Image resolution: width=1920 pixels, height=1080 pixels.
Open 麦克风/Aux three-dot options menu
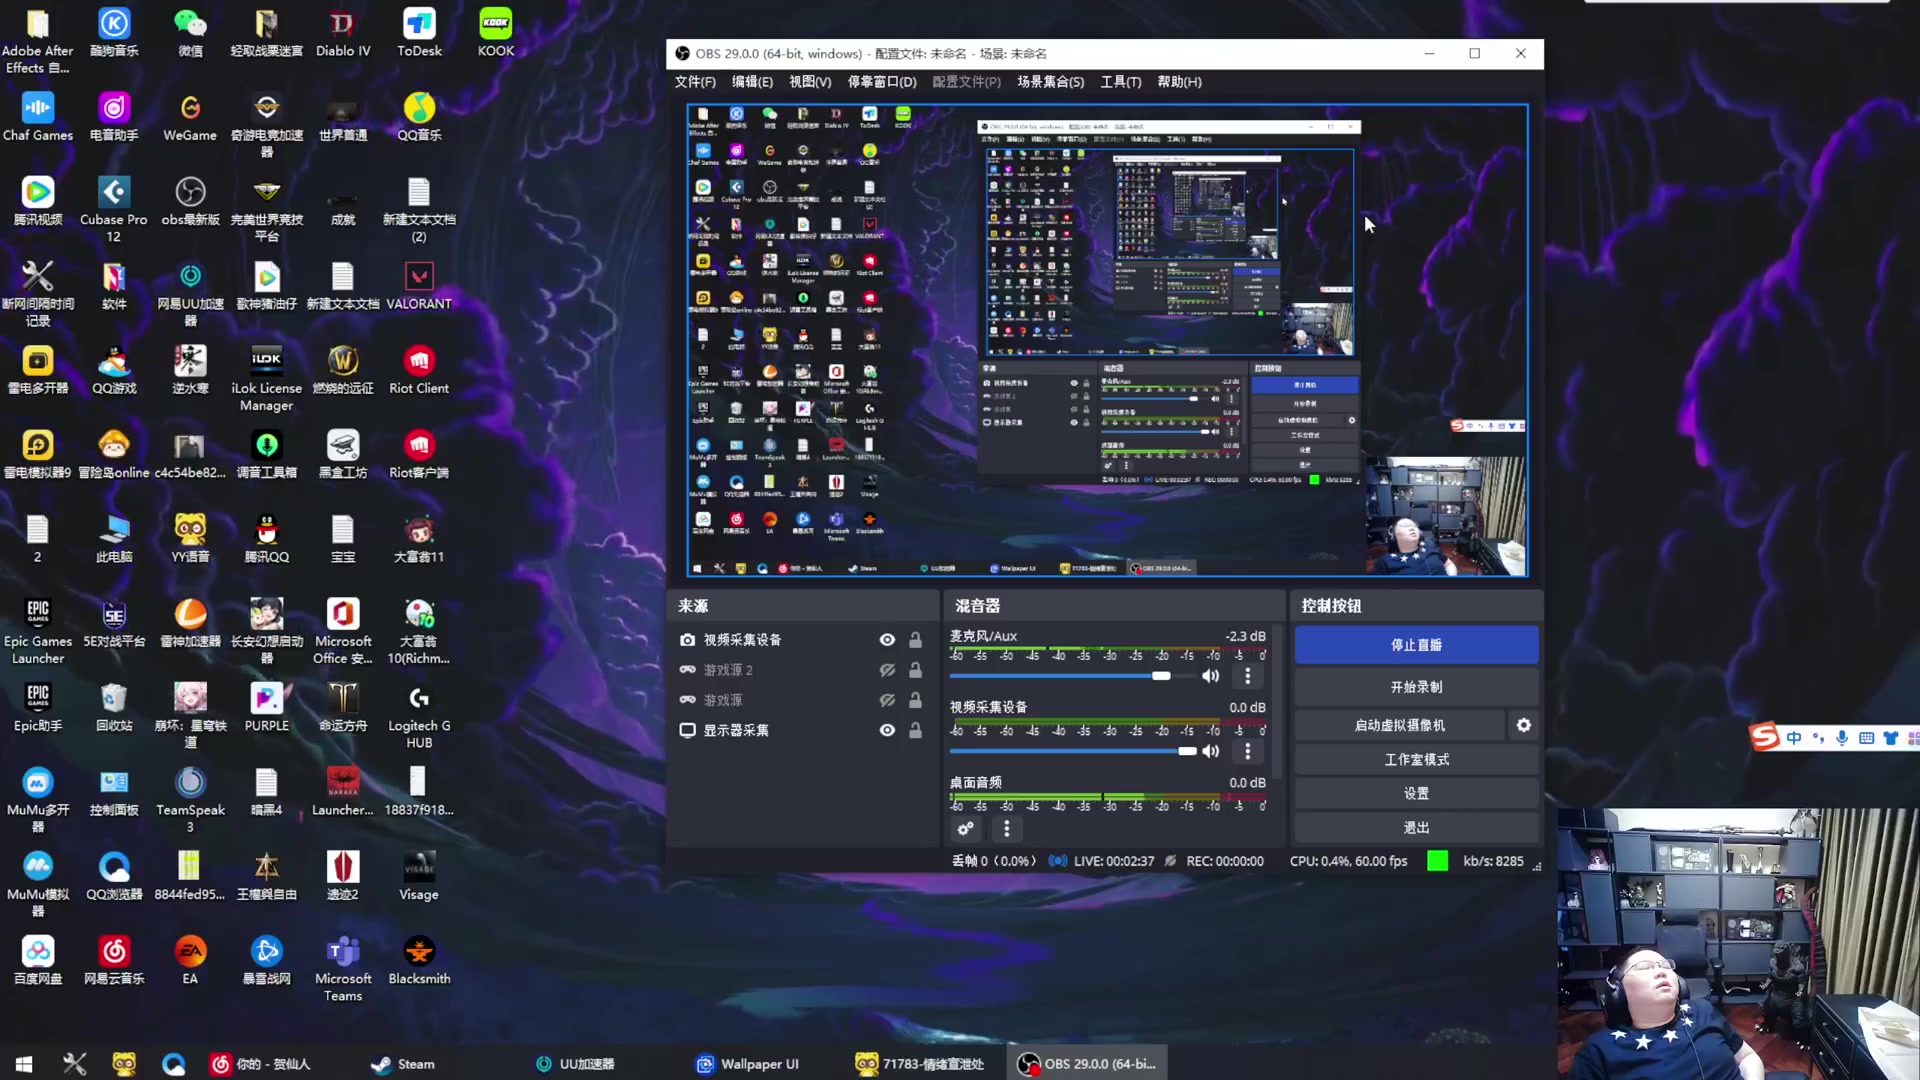[1247, 676]
